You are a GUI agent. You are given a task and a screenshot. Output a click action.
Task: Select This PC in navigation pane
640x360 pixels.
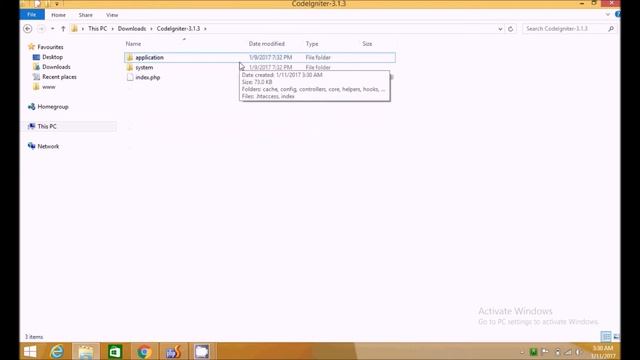47,127
